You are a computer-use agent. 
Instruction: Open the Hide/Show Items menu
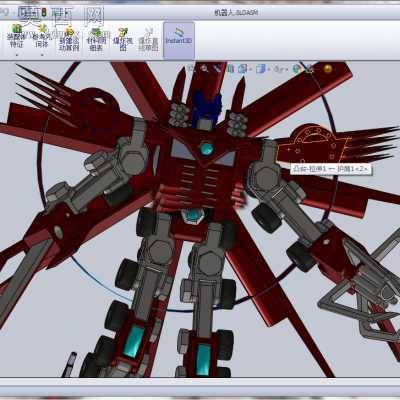coord(278,69)
